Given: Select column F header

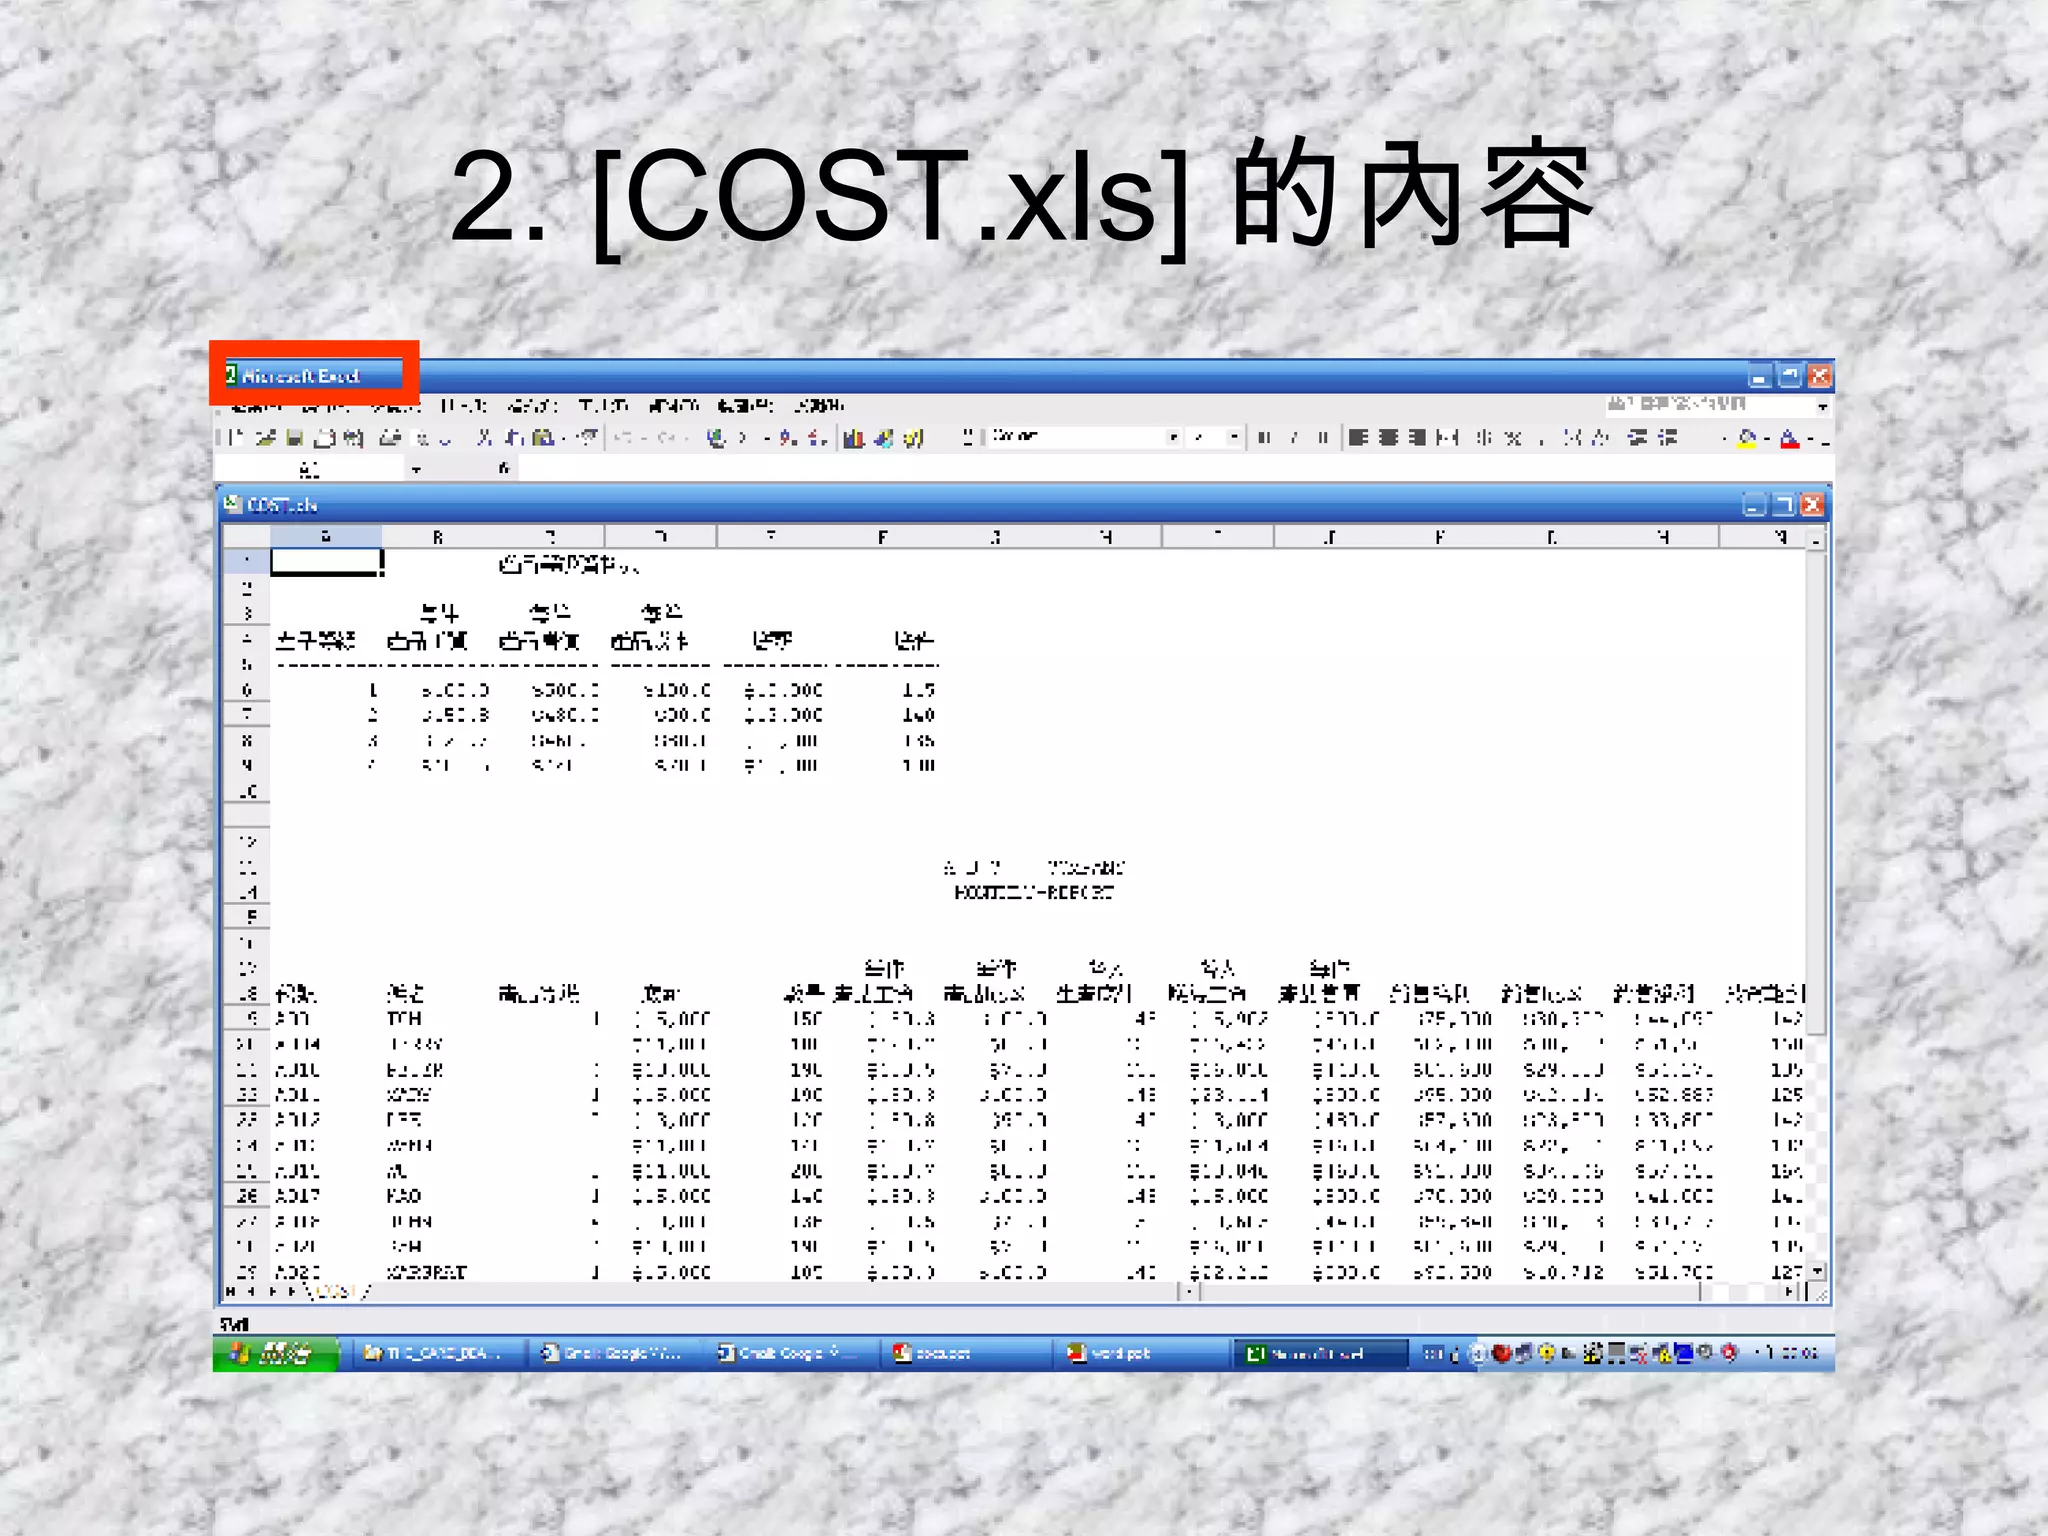Looking at the screenshot, I should [x=883, y=537].
